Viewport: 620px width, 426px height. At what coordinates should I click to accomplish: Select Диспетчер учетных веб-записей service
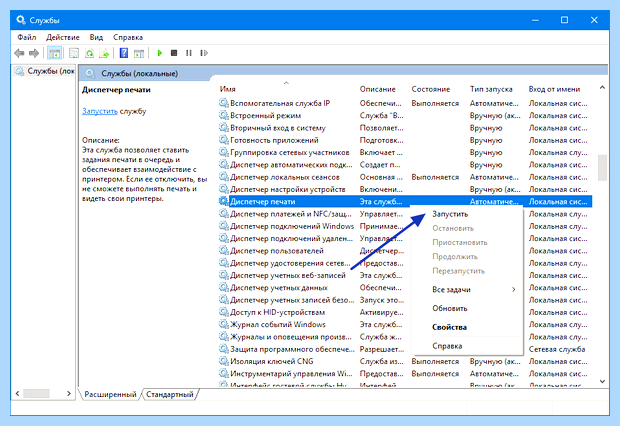tap(287, 275)
